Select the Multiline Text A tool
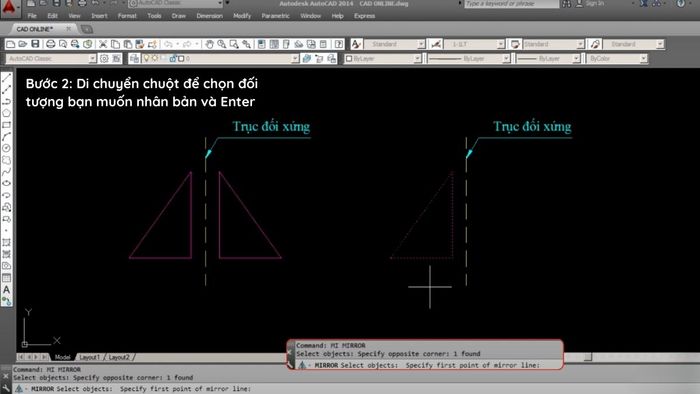This screenshot has width=700, height=394. pos(6,290)
